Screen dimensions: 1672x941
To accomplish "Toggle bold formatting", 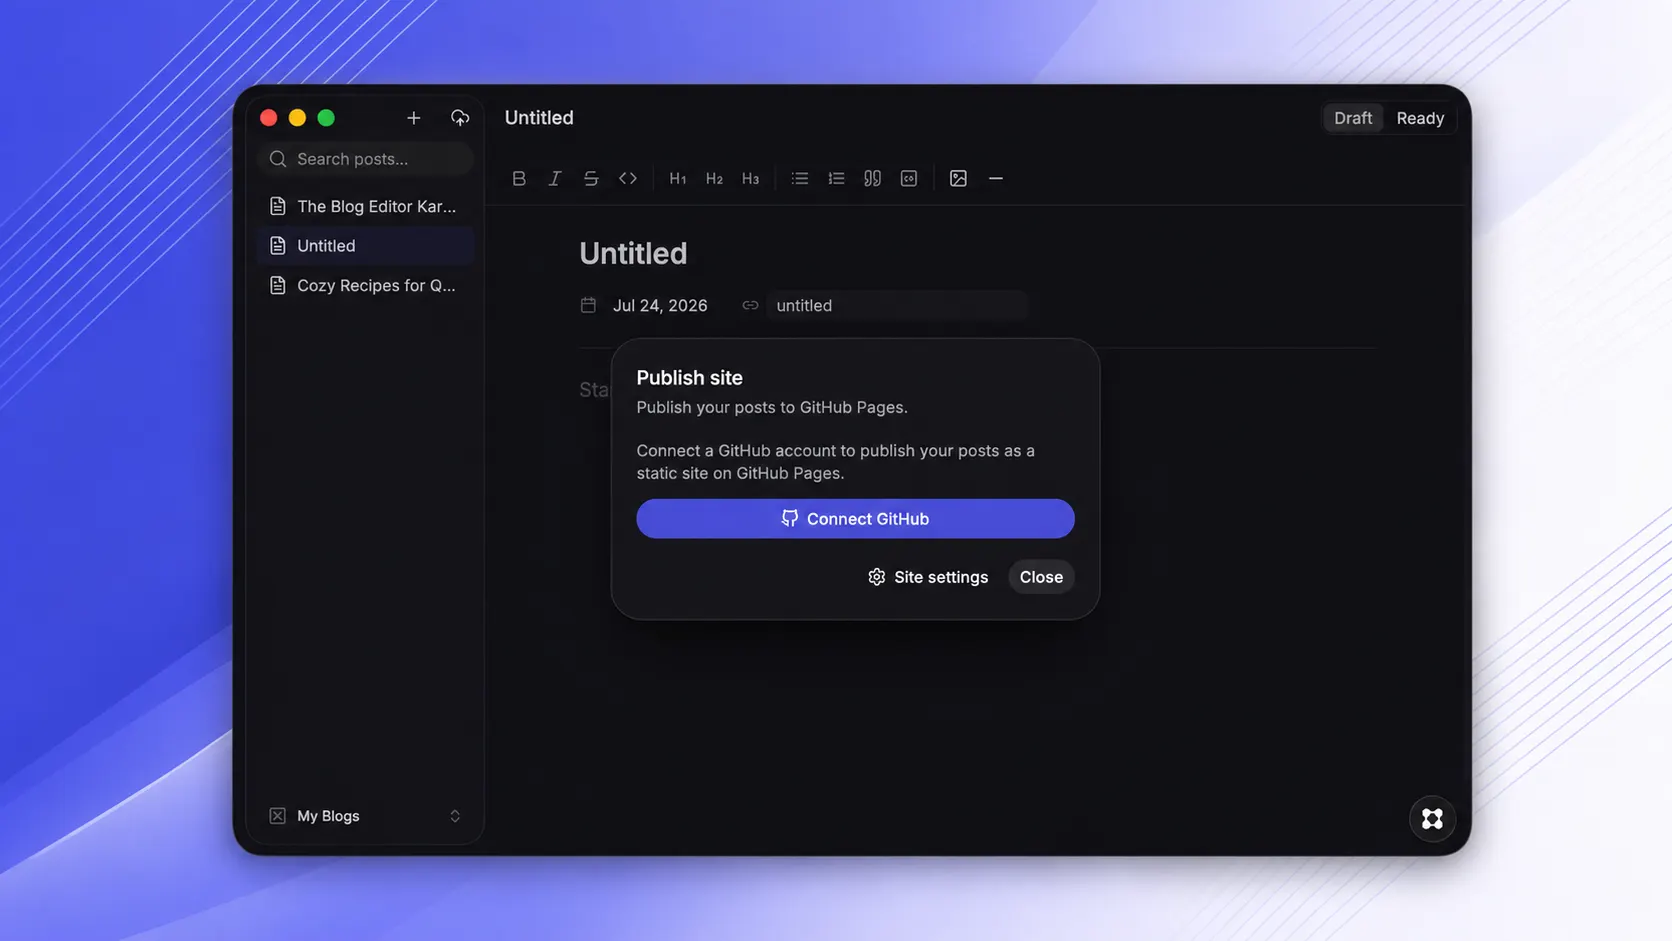I will [519, 178].
